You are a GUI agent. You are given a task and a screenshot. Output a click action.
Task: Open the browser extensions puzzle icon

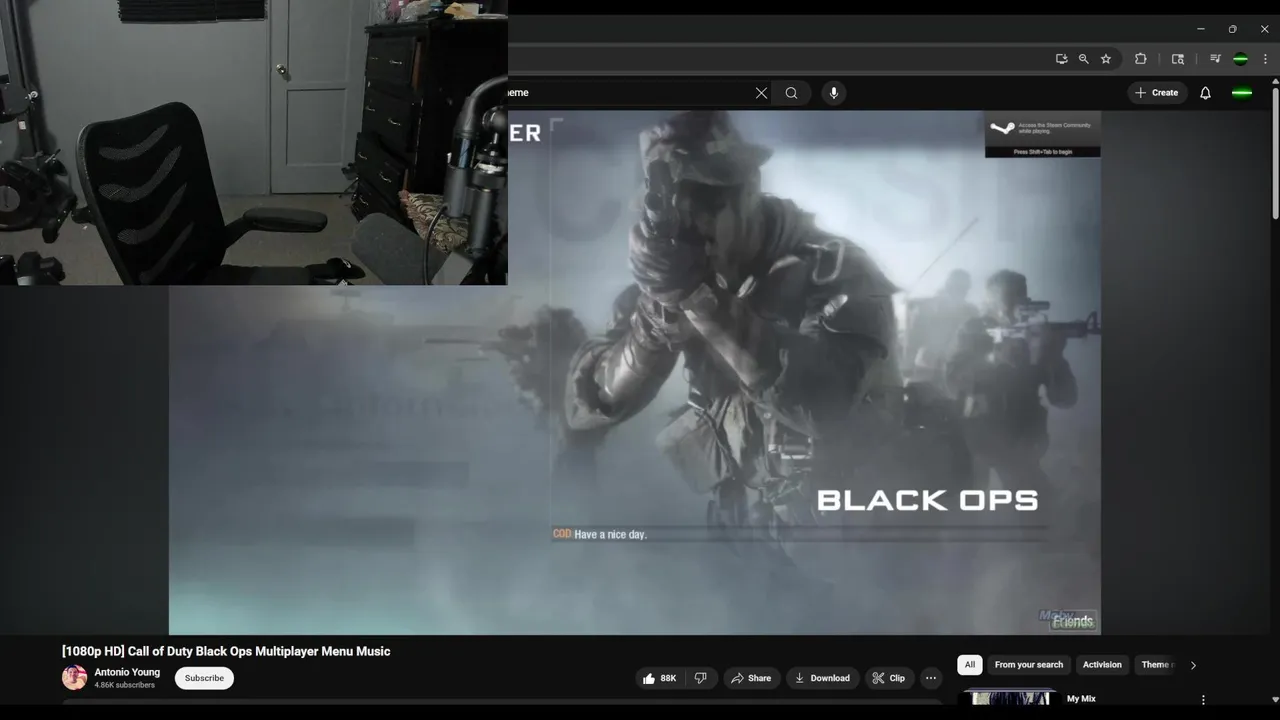pyautogui.click(x=1140, y=59)
